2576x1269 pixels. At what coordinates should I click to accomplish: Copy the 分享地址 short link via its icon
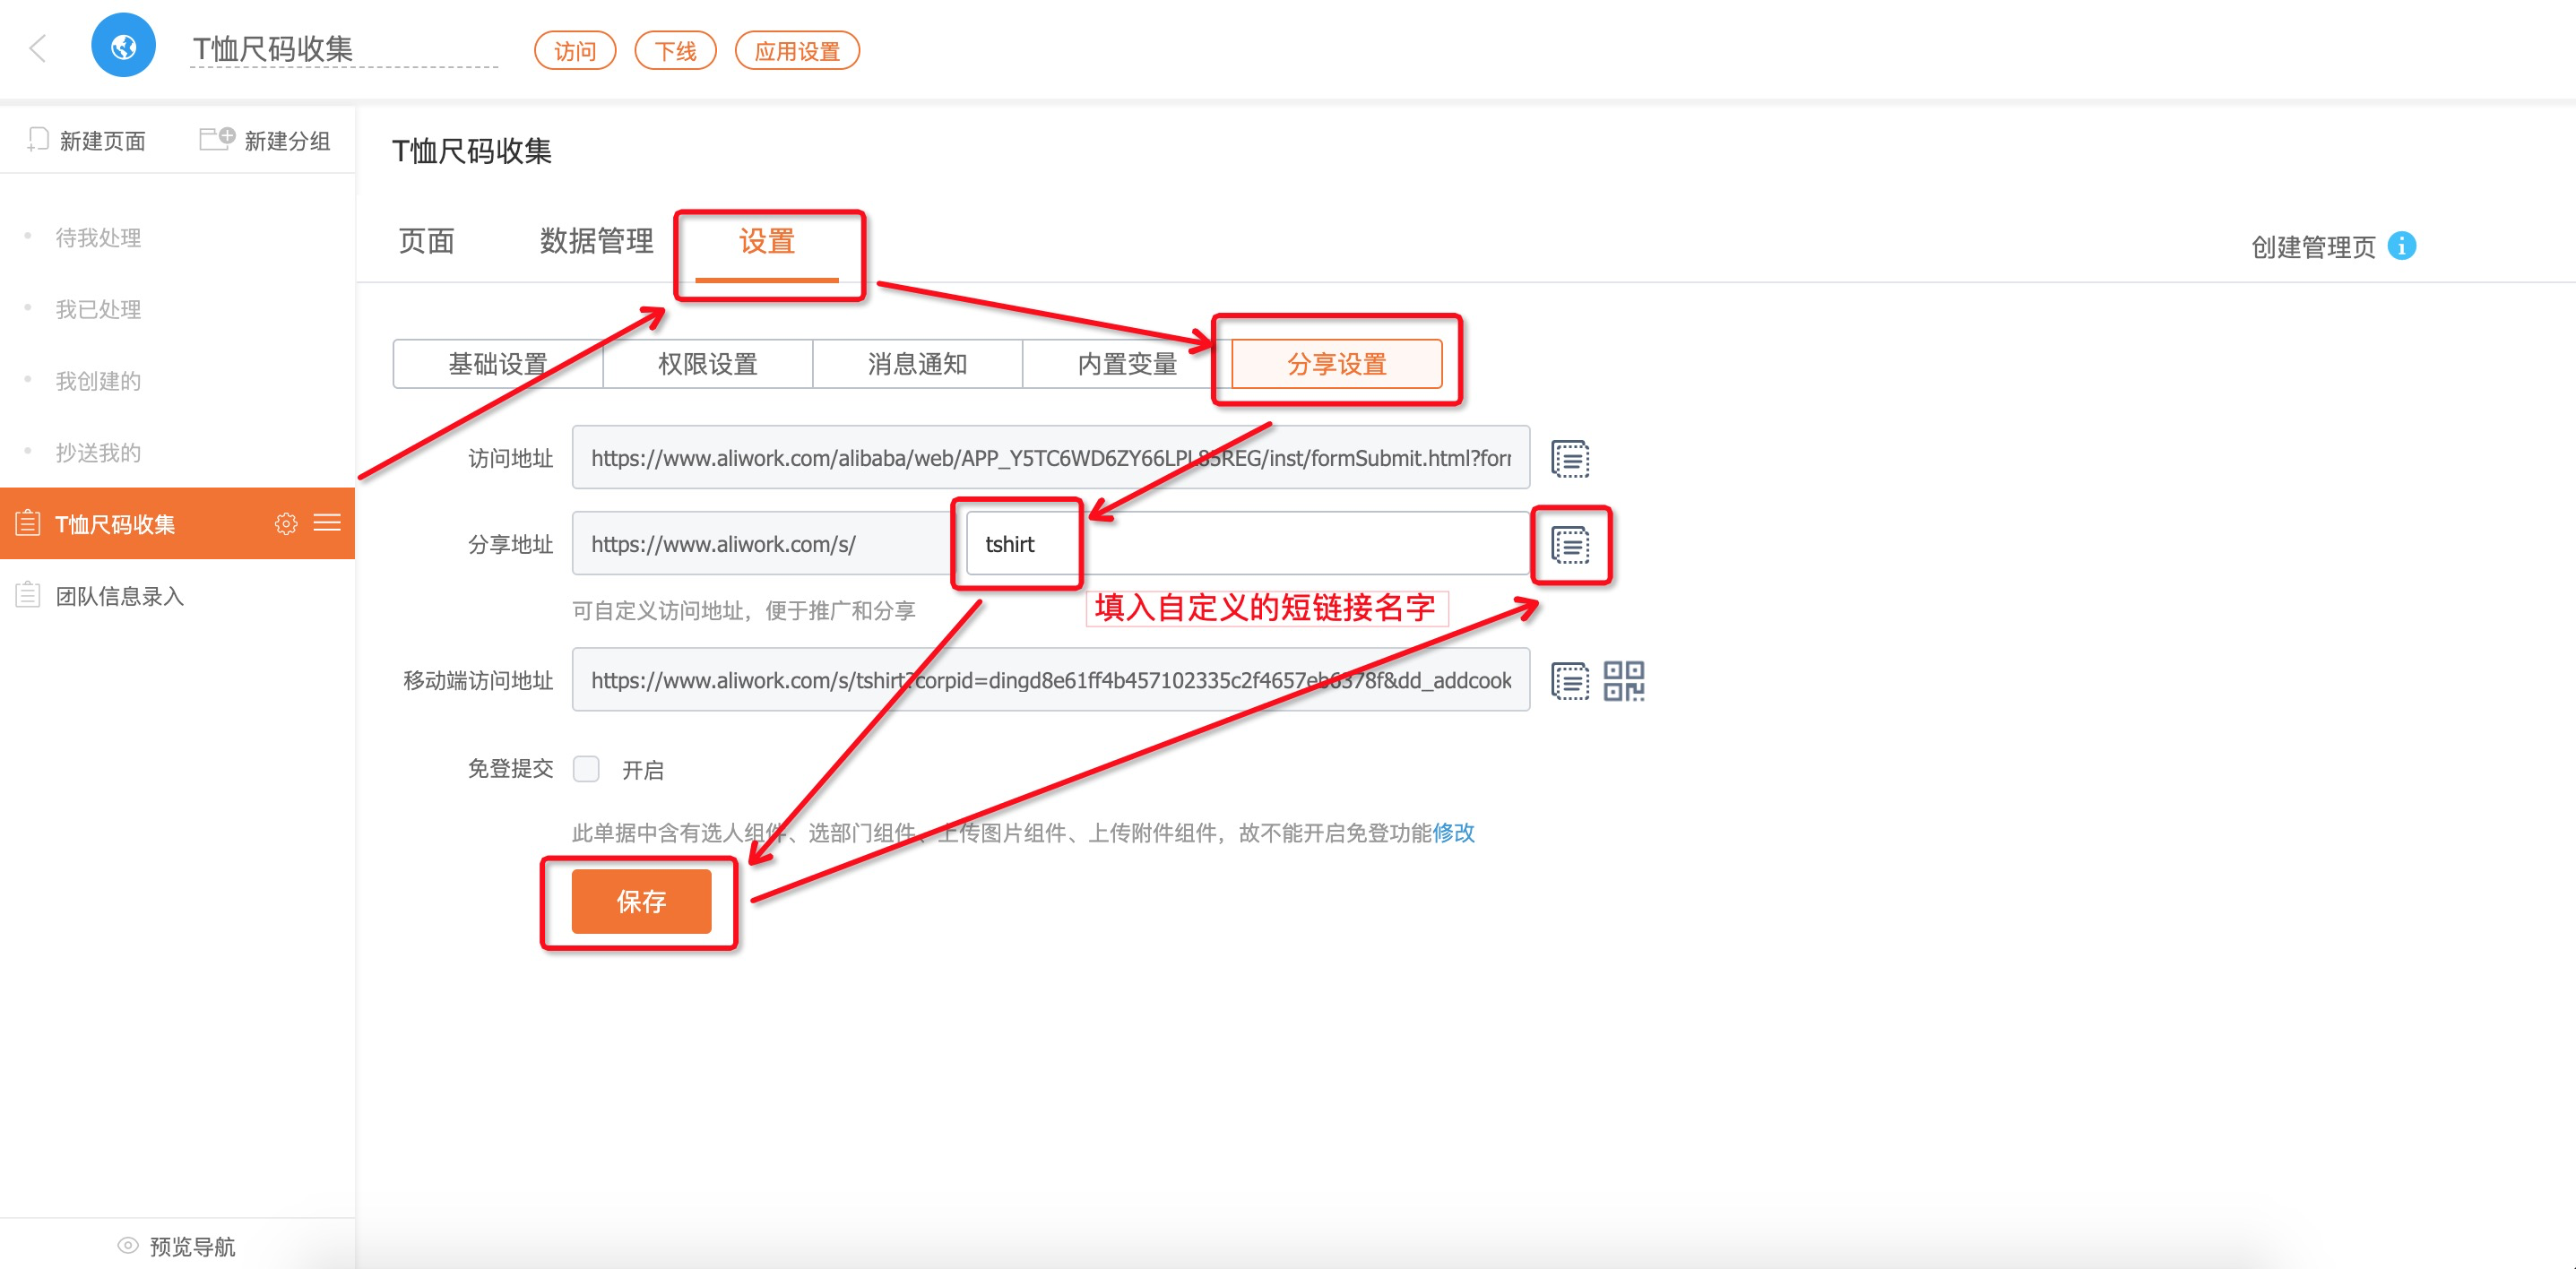(1569, 545)
